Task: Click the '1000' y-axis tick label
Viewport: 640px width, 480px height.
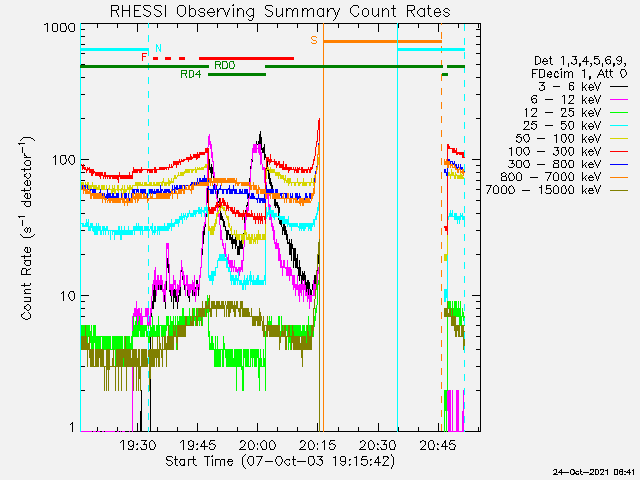Action: (60, 28)
